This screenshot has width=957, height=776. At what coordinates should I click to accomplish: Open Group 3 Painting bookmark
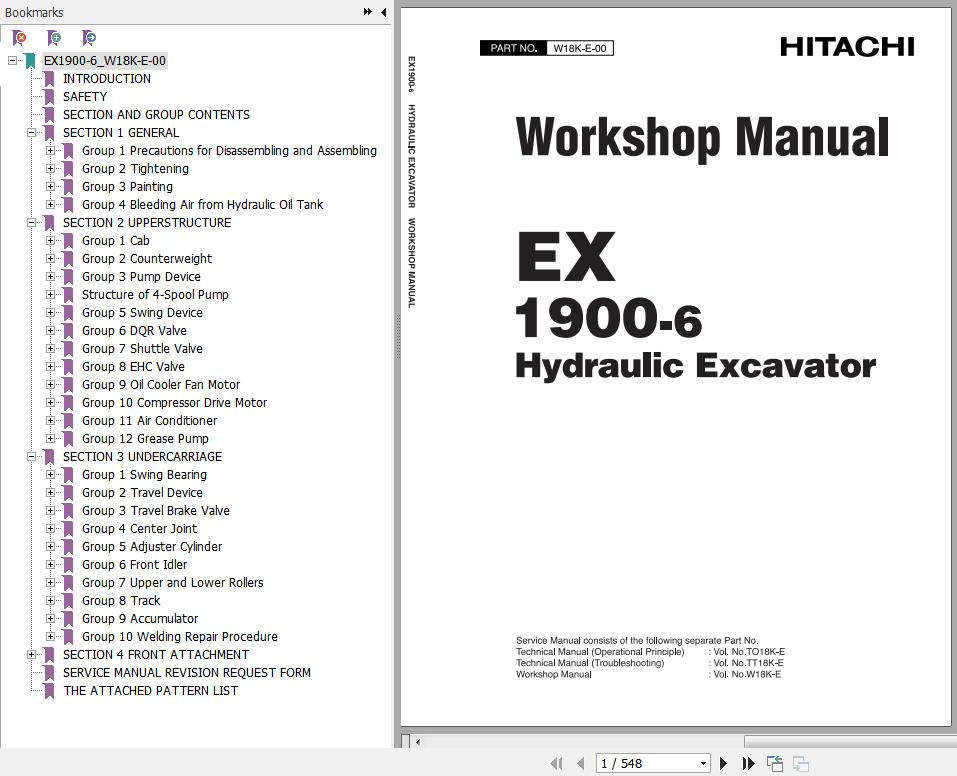pyautogui.click(x=128, y=187)
